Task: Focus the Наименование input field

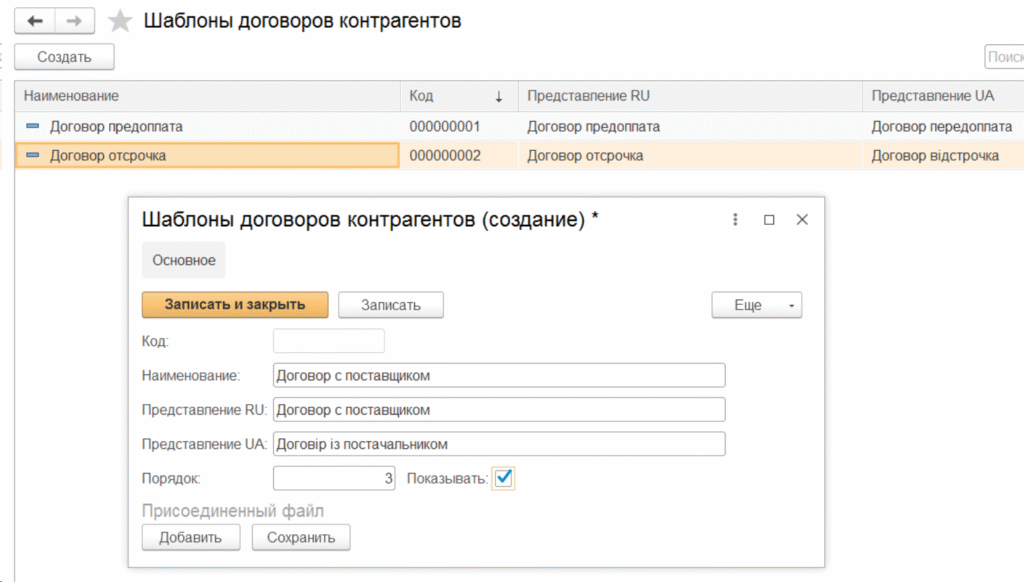Action: coord(498,375)
